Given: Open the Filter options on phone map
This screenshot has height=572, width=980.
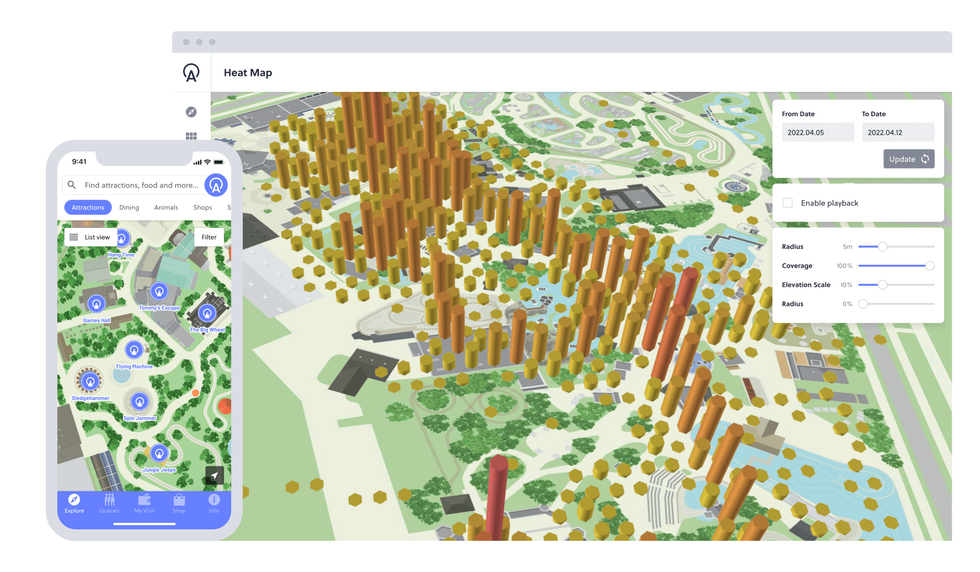Looking at the screenshot, I should click(x=208, y=237).
